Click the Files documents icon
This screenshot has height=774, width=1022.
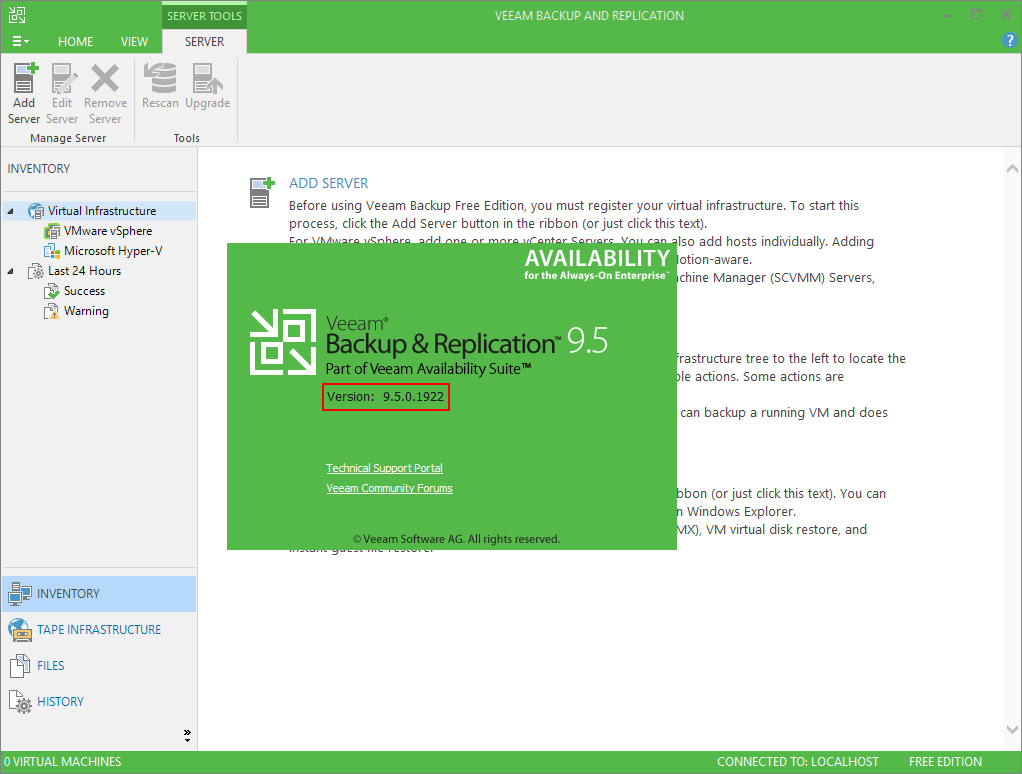[20, 665]
